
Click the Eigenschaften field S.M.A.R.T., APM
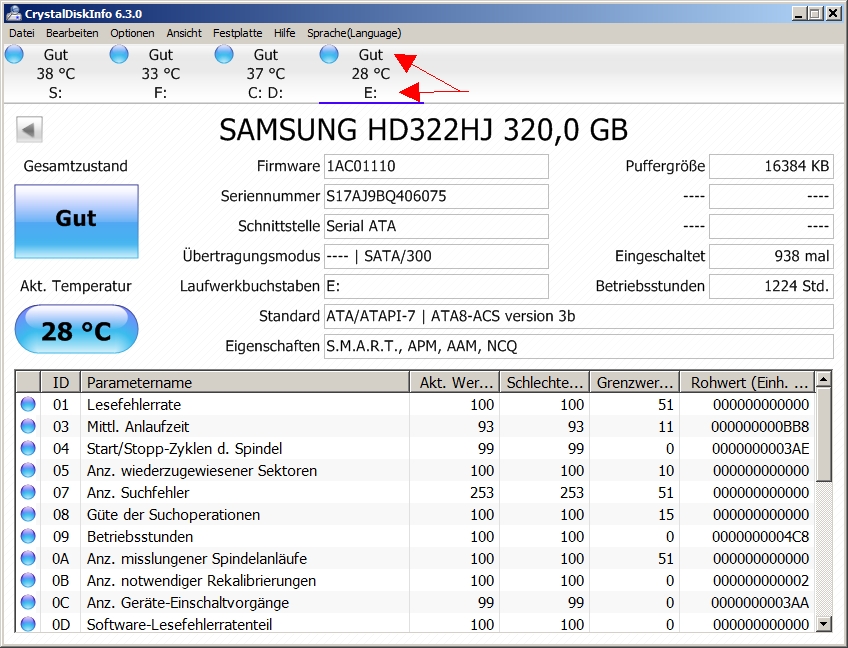coord(579,346)
